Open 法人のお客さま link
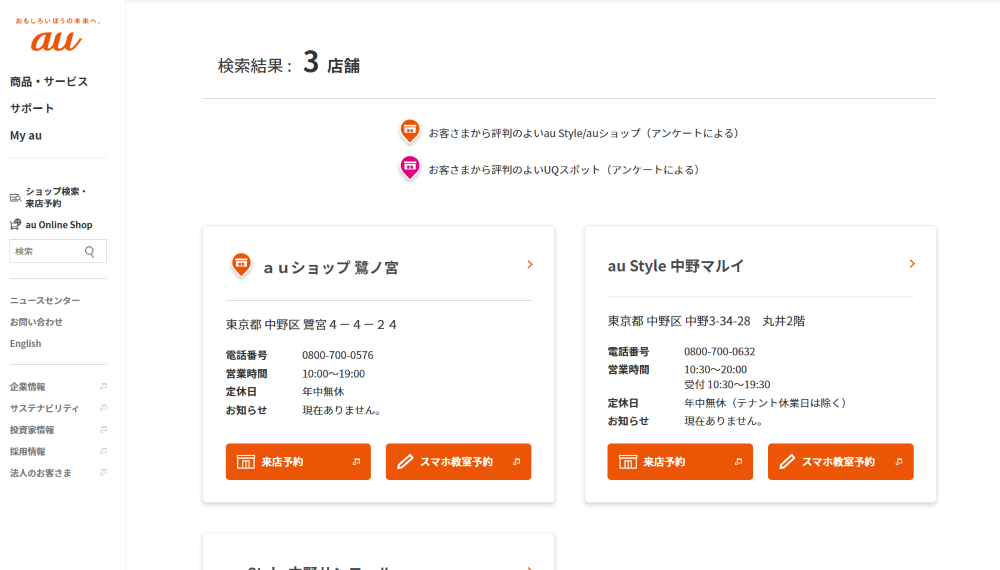The width and height of the screenshot is (1000, 570). 41,473
